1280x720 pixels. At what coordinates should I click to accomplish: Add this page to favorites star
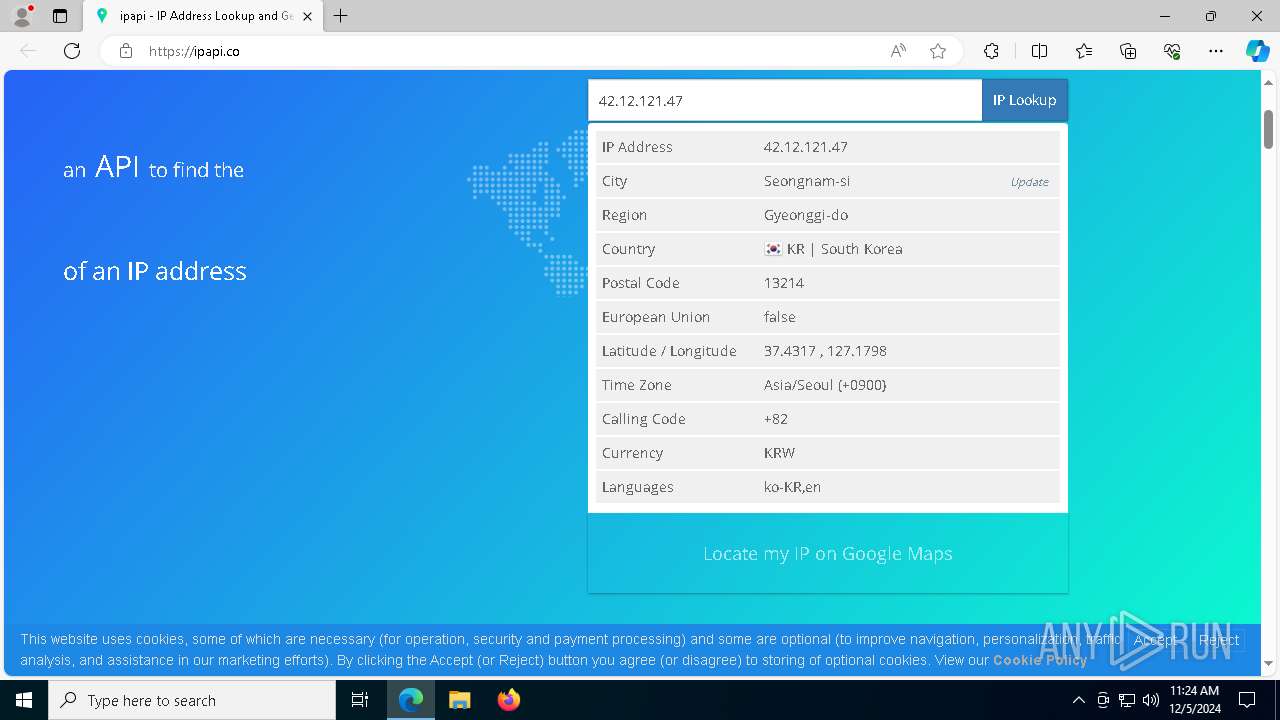[x=938, y=51]
